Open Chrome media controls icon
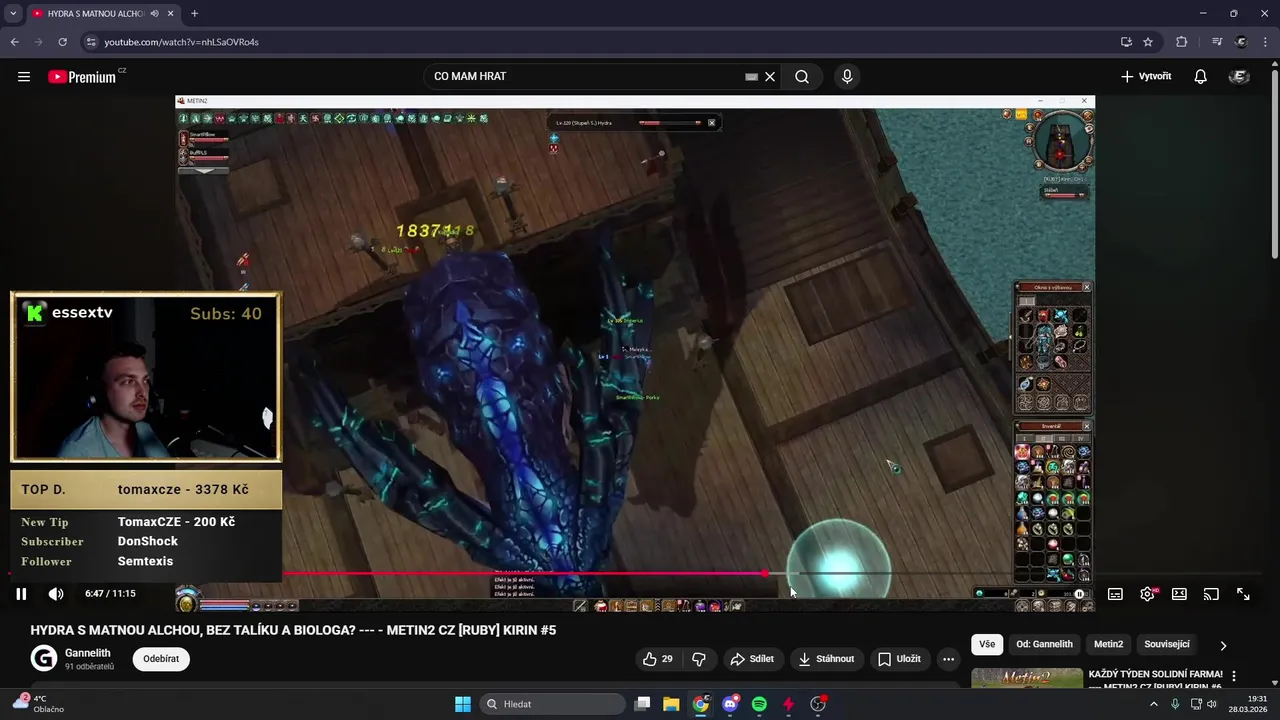Image resolution: width=1280 pixels, height=720 pixels. 1217,42
